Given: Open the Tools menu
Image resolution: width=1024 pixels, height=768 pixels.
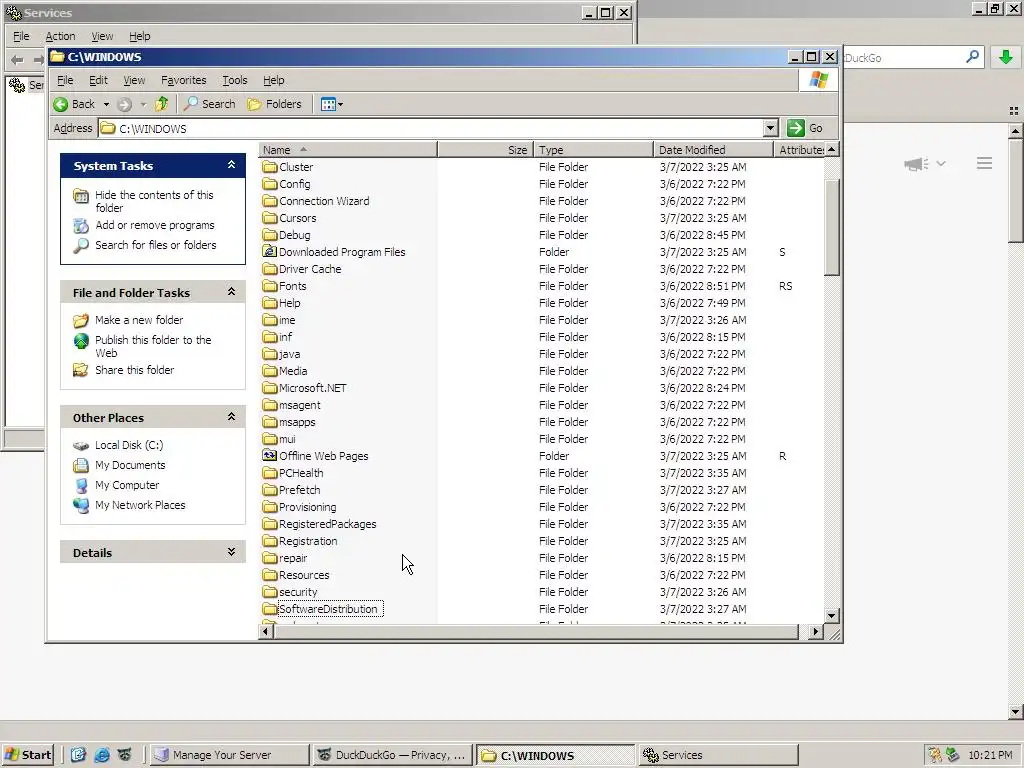Looking at the screenshot, I should coord(234,80).
